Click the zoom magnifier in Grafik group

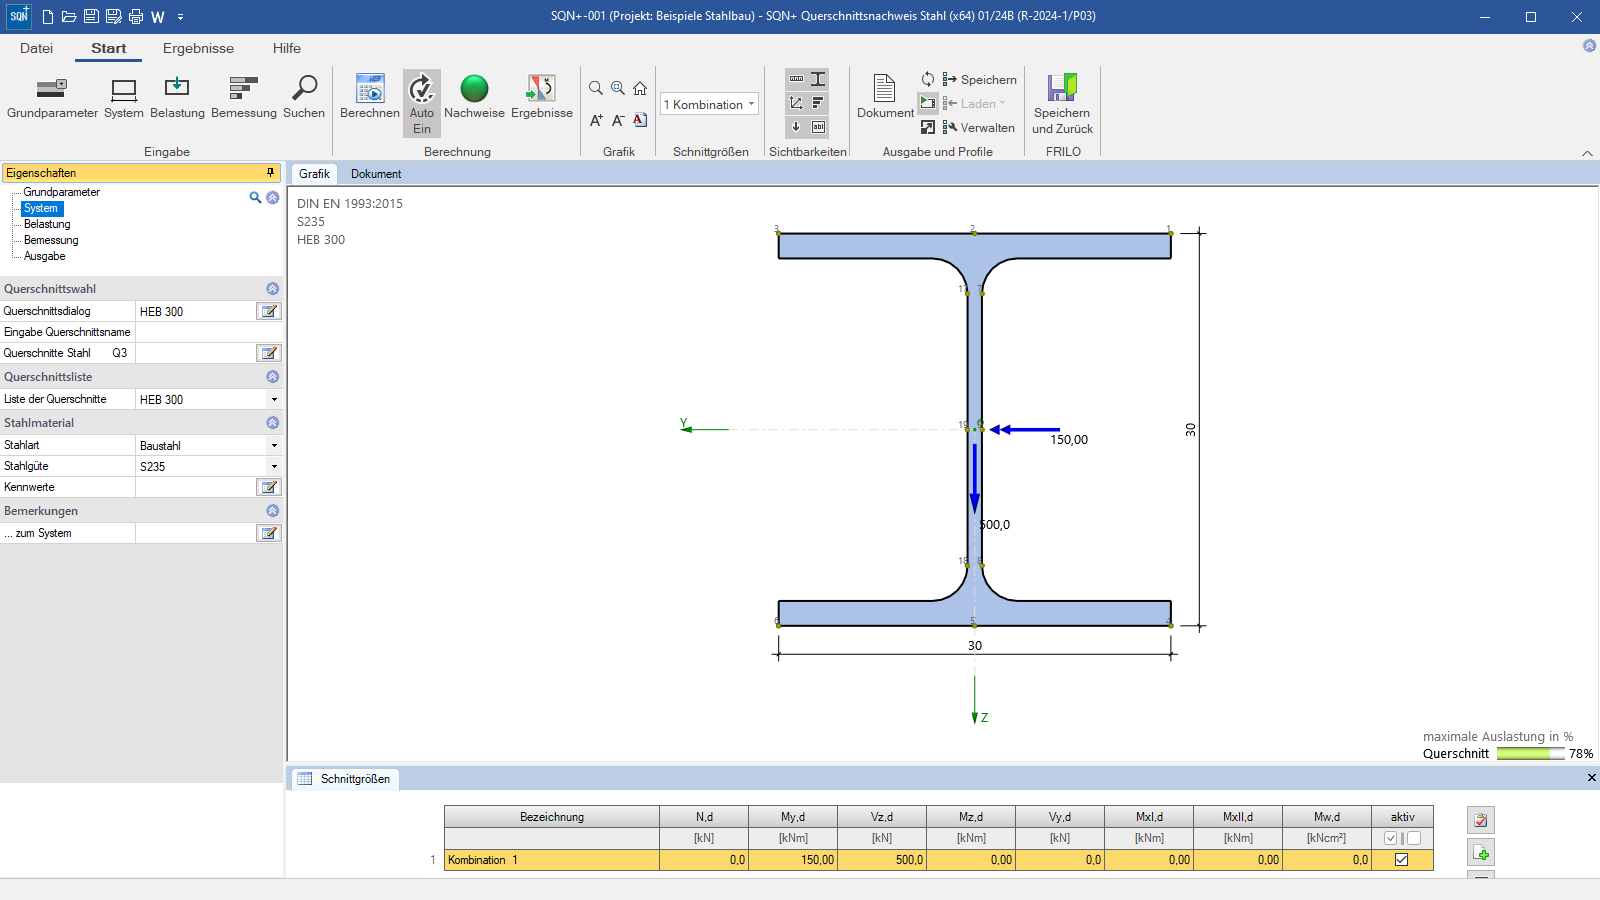point(596,88)
